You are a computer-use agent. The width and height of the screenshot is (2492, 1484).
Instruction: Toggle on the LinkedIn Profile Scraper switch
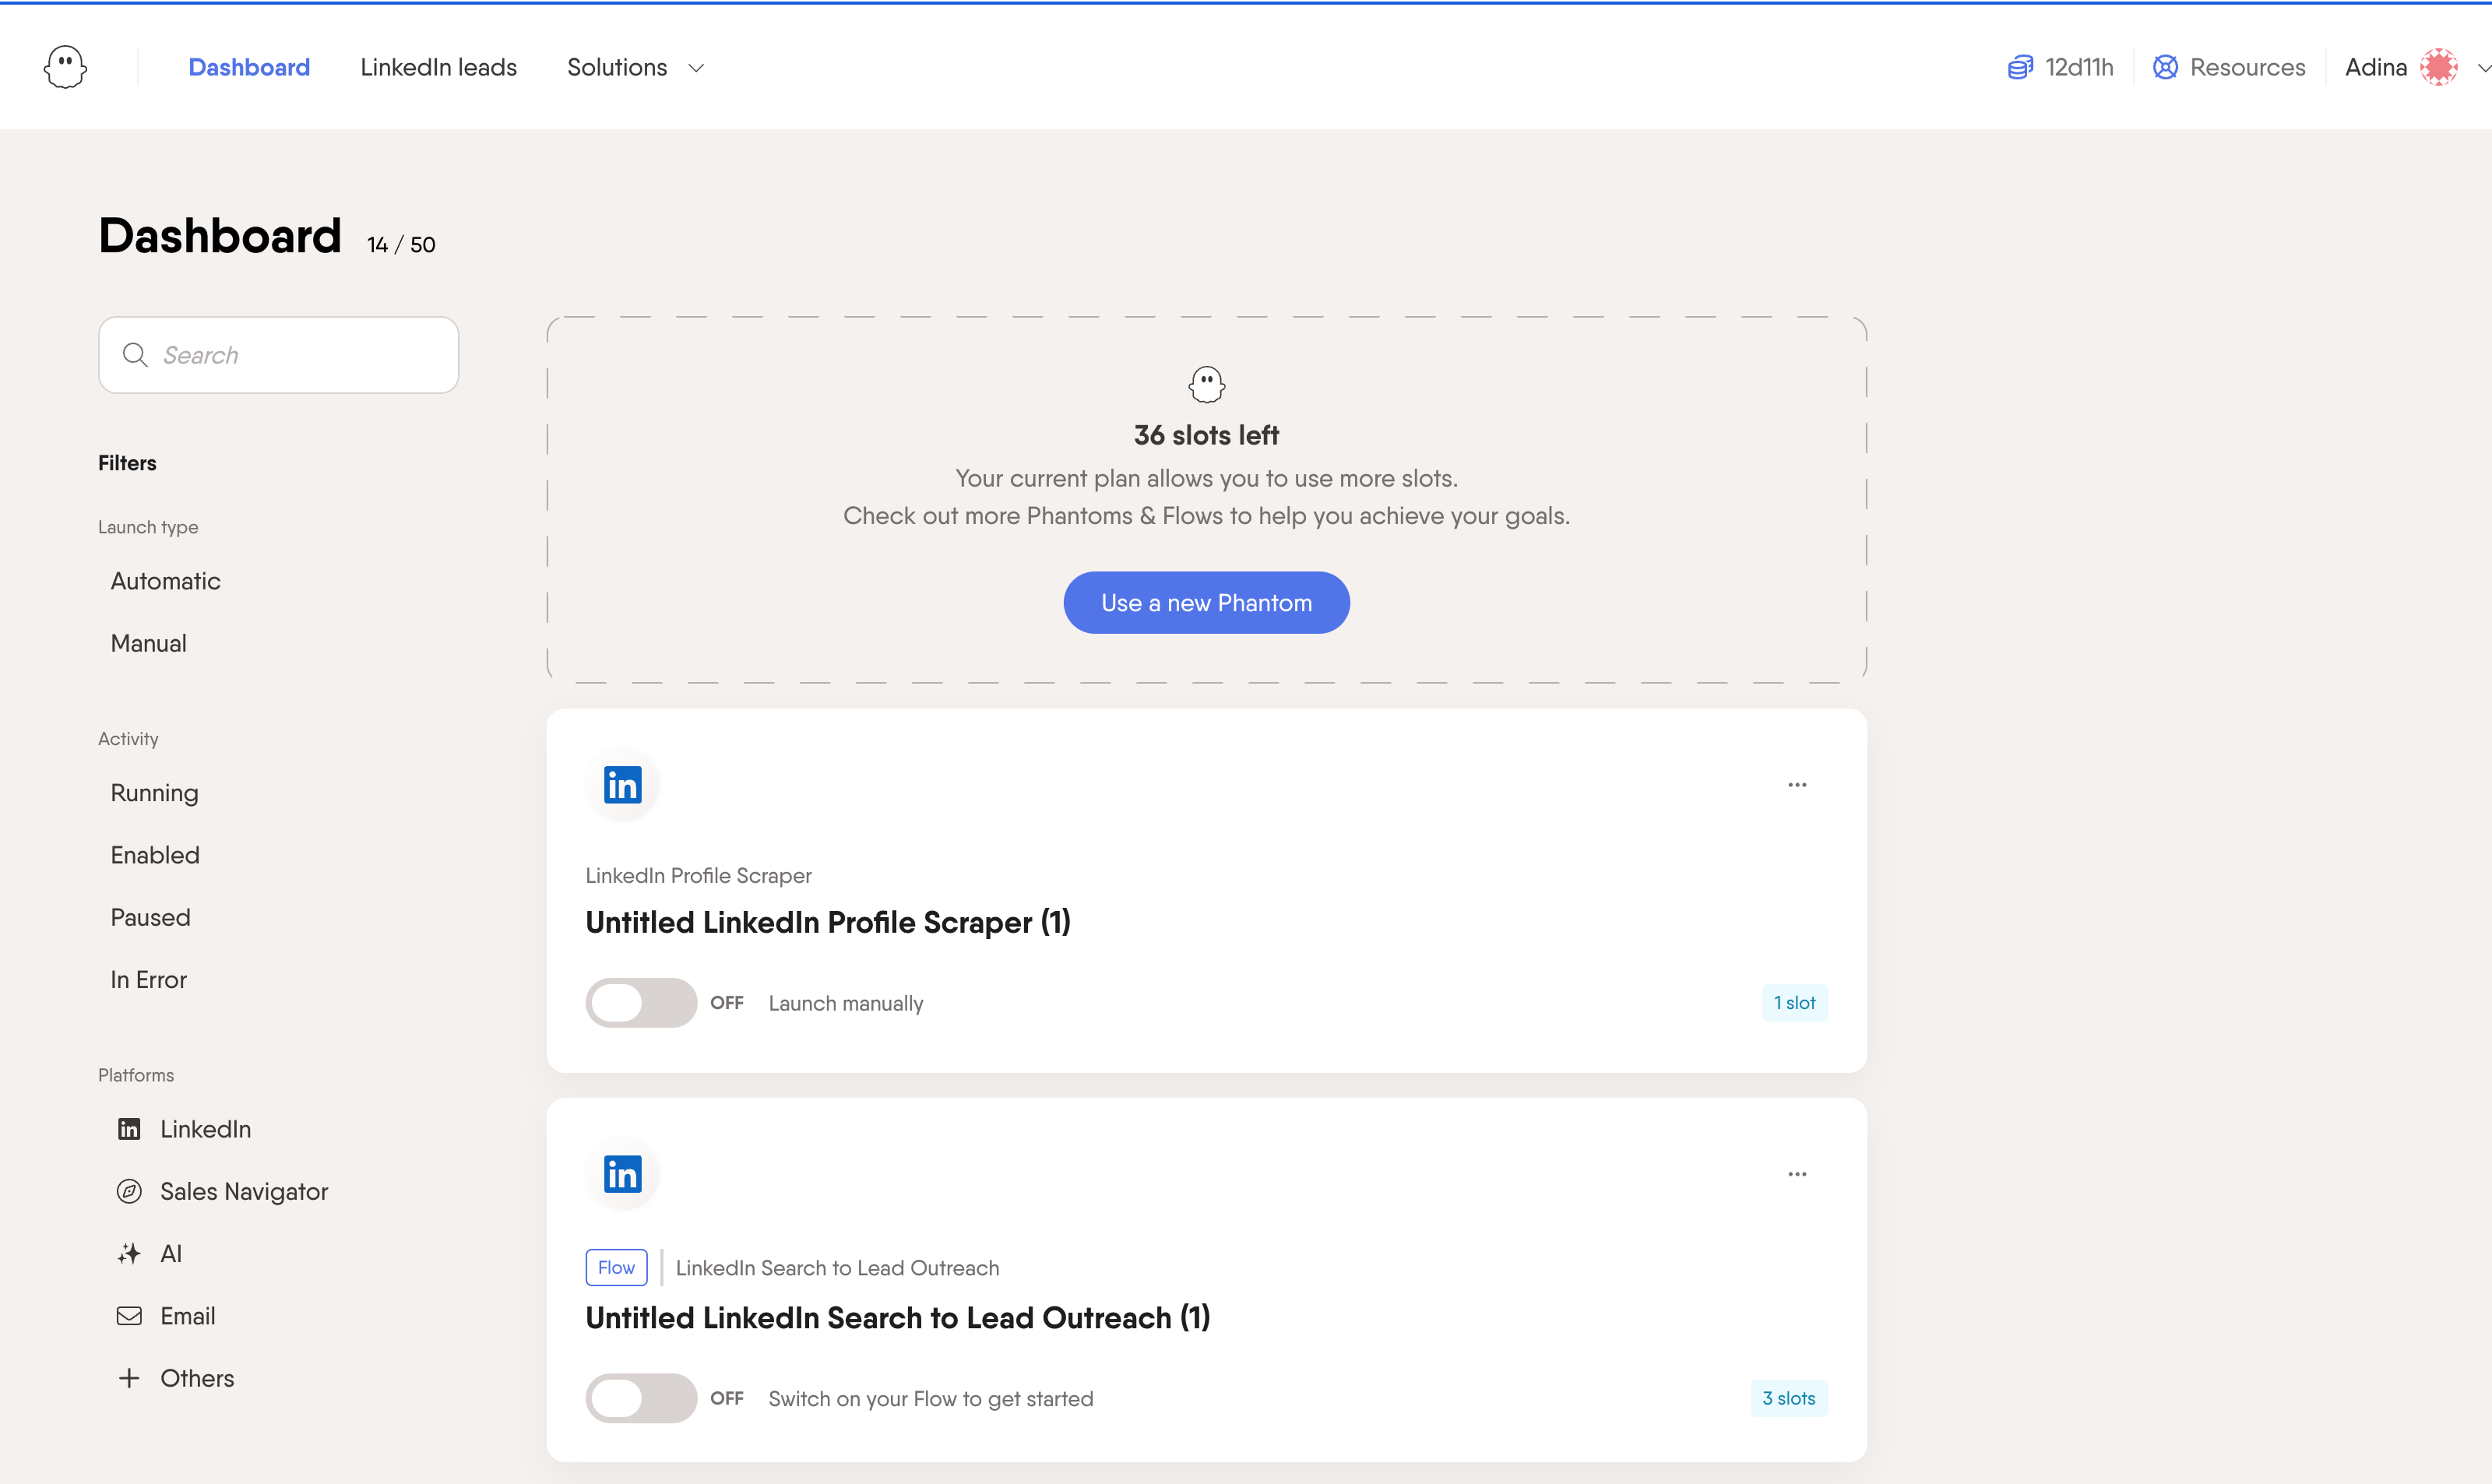click(641, 1003)
